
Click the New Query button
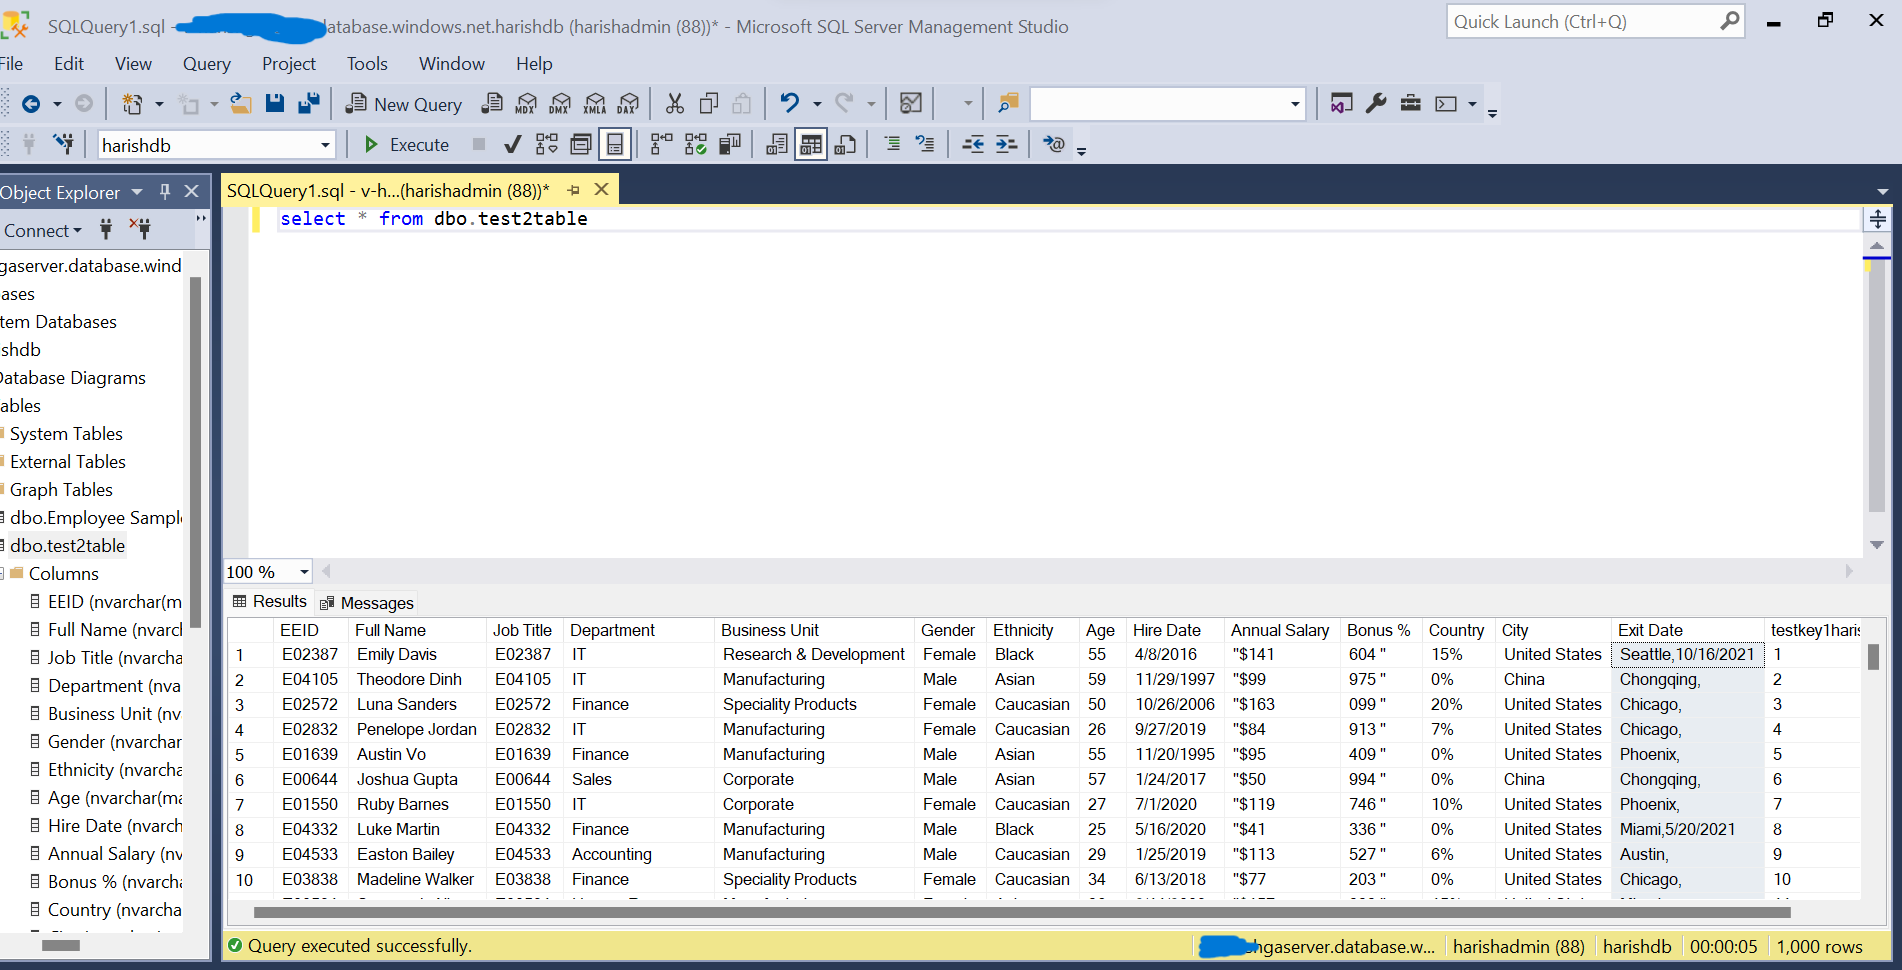404,104
